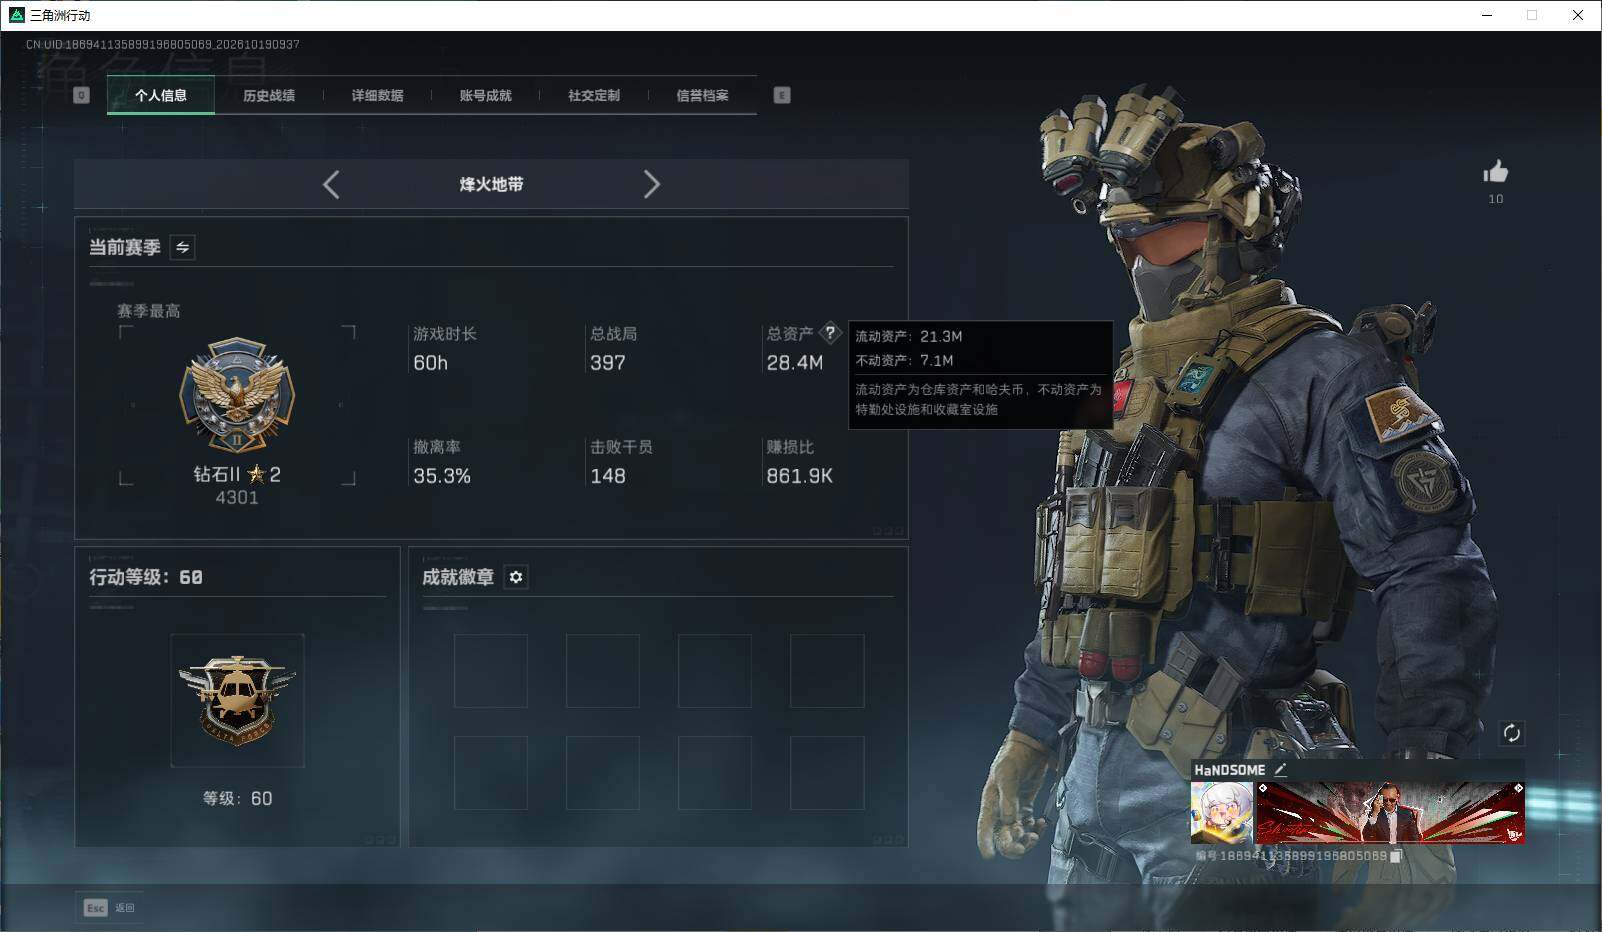The width and height of the screenshot is (1602, 932).
Task: Click the rotate character refresh icon
Action: click(1511, 733)
